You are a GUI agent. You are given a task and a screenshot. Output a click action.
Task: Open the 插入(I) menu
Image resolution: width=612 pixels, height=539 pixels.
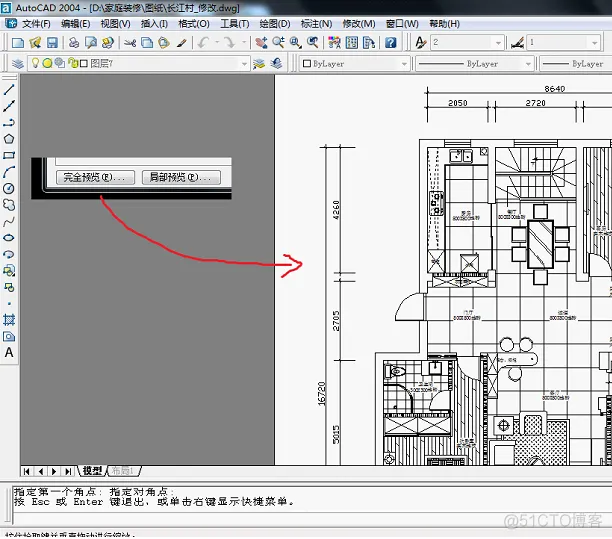[154, 24]
